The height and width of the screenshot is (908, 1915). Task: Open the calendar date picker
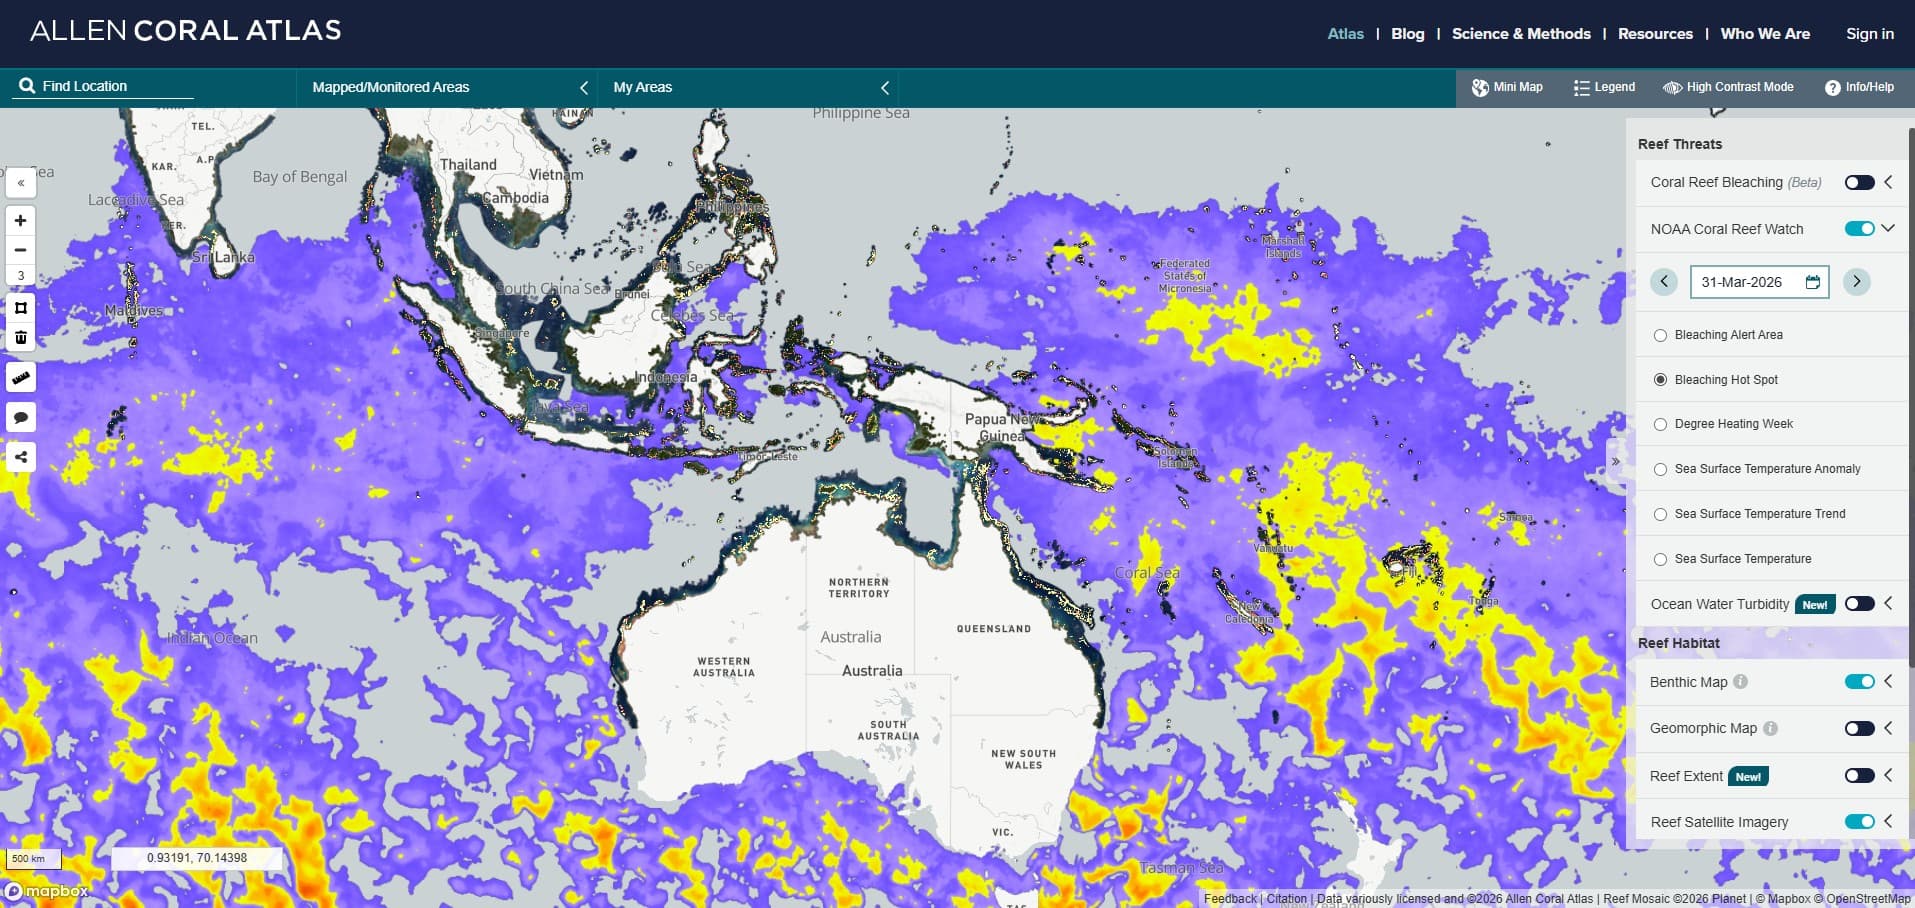tap(1812, 282)
